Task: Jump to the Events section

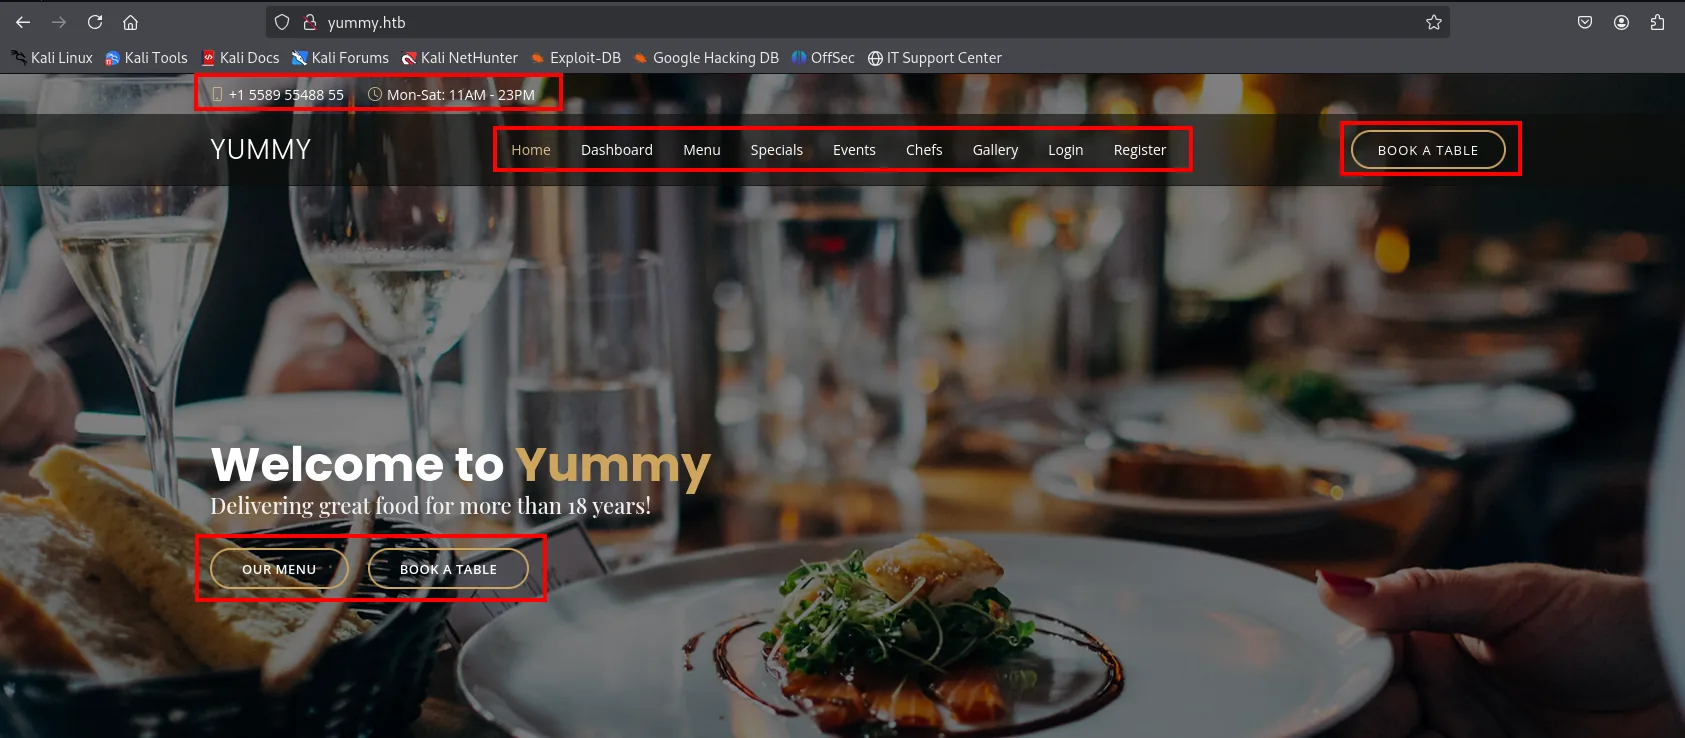Action: point(854,150)
